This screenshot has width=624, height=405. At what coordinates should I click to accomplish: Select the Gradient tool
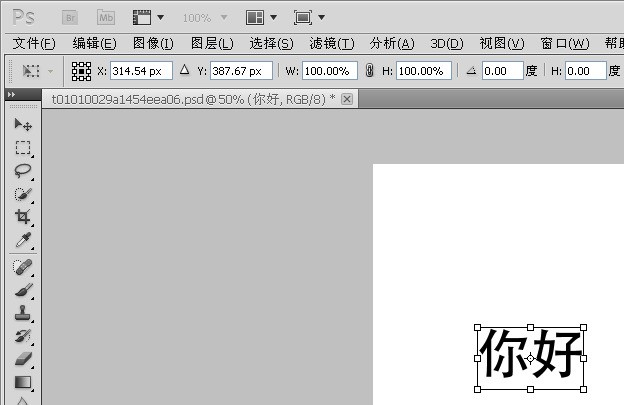tap(23, 382)
